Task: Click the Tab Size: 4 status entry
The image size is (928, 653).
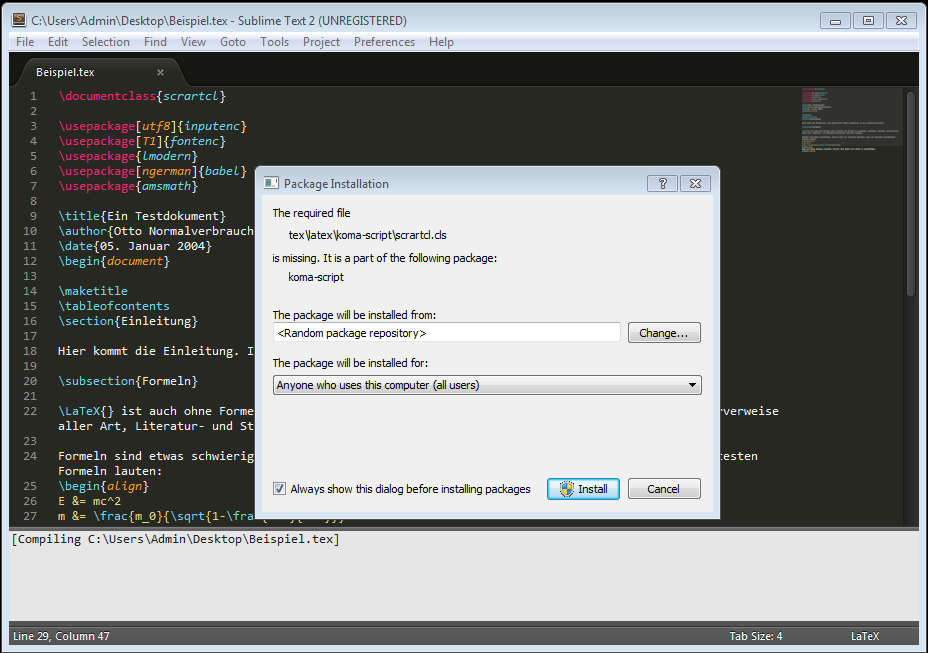Action: pyautogui.click(x=756, y=636)
